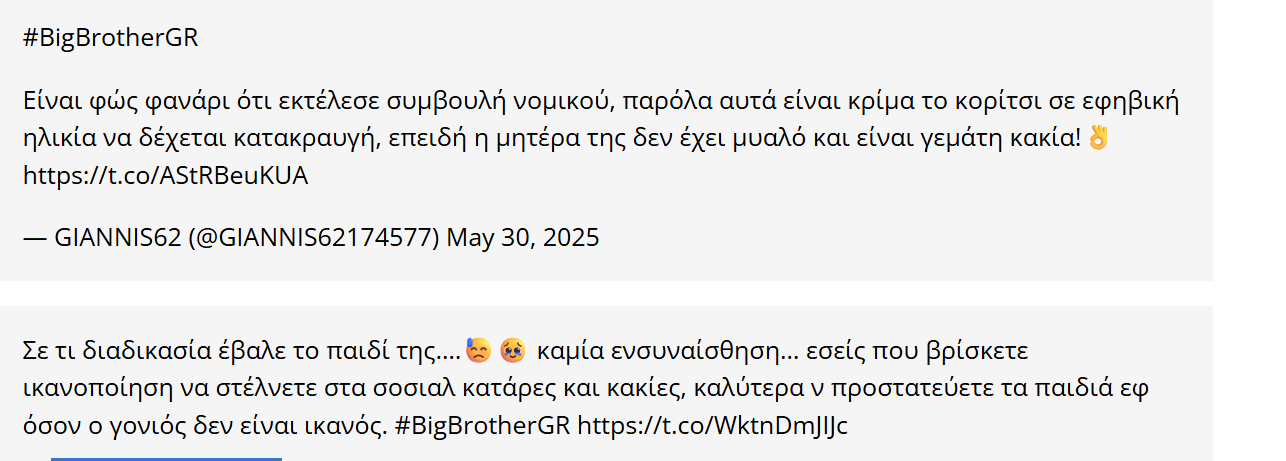The image size is (1286, 461).
Task: Click the blue bar below second tweet
Action: [x=166, y=458]
